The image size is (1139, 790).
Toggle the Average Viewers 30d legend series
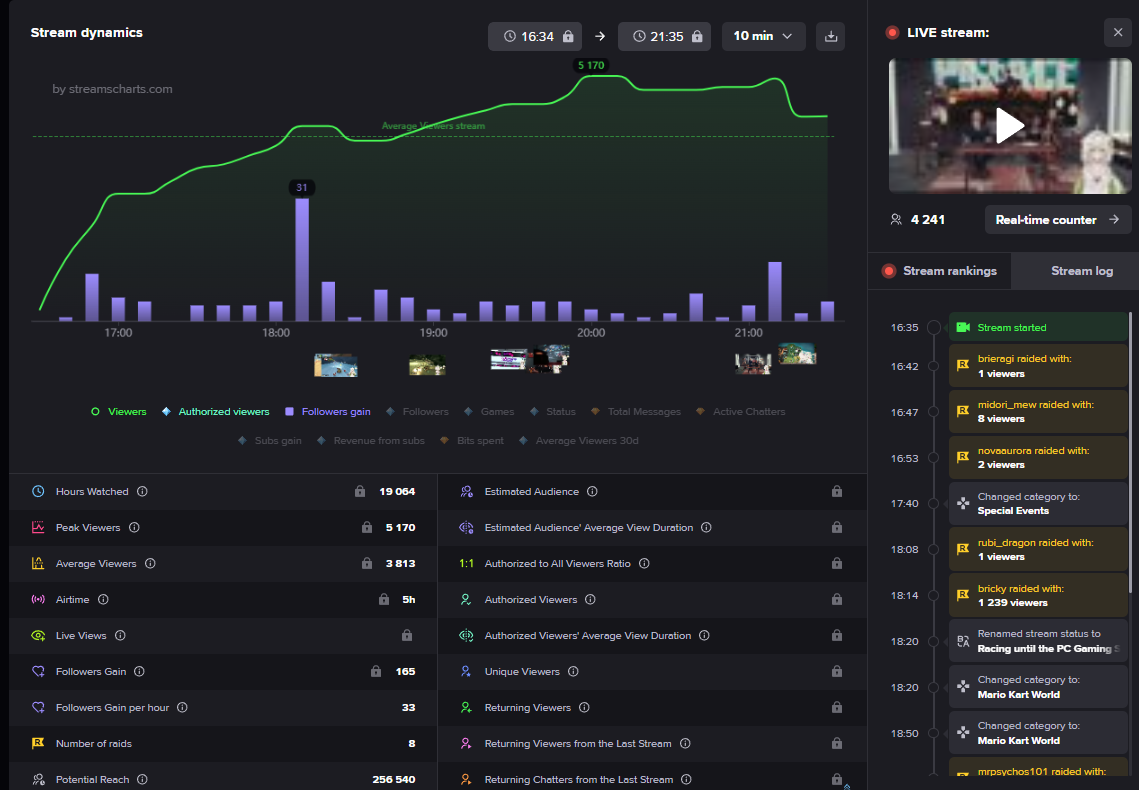tap(578, 441)
